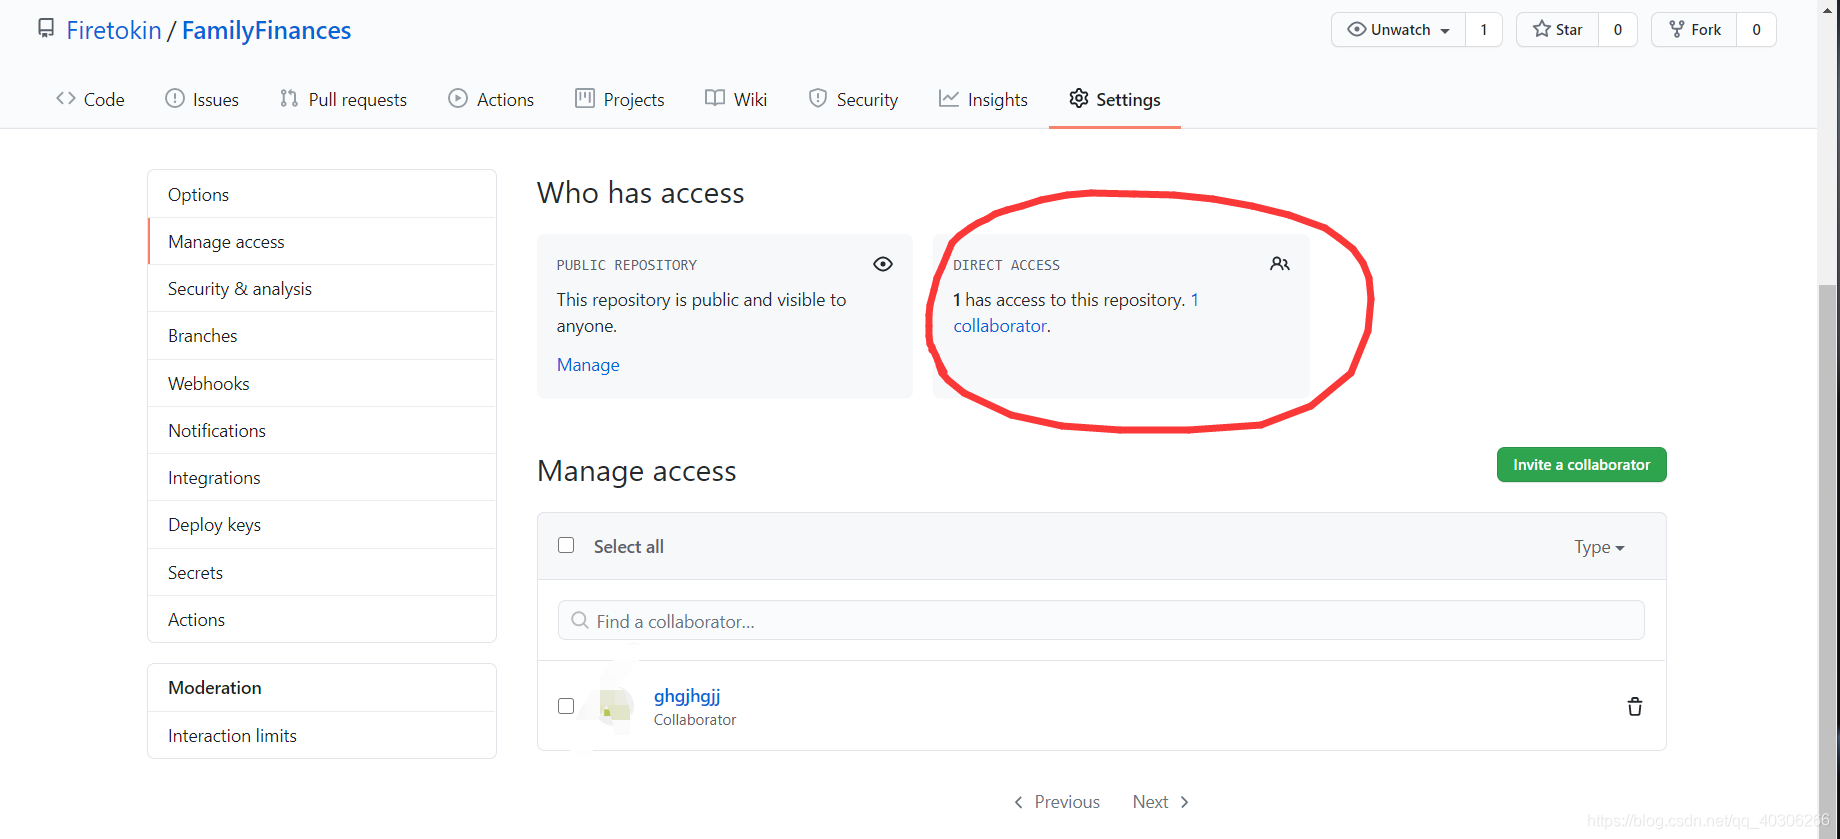Tick the Select all checkbox
This screenshot has width=1840, height=839.
[566, 545]
